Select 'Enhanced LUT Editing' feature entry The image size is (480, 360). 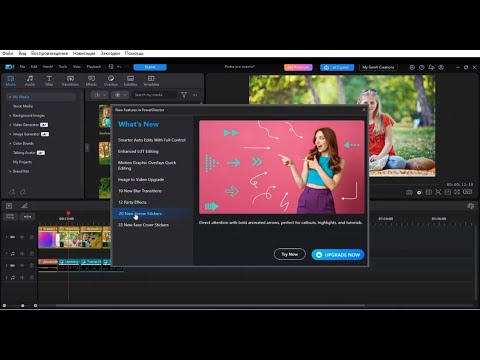coord(138,151)
